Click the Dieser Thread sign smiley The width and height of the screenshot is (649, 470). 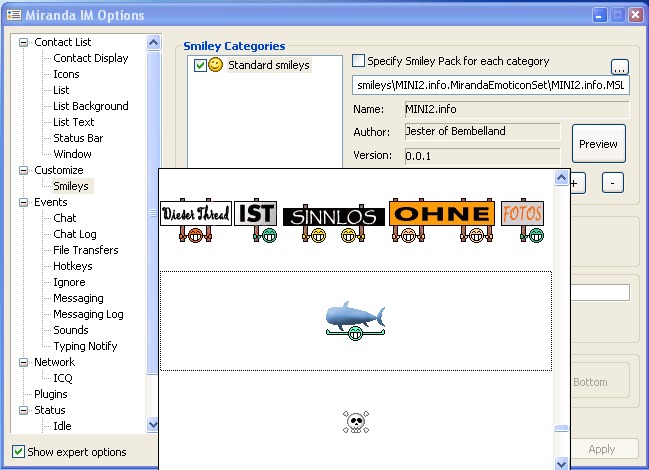coord(195,221)
